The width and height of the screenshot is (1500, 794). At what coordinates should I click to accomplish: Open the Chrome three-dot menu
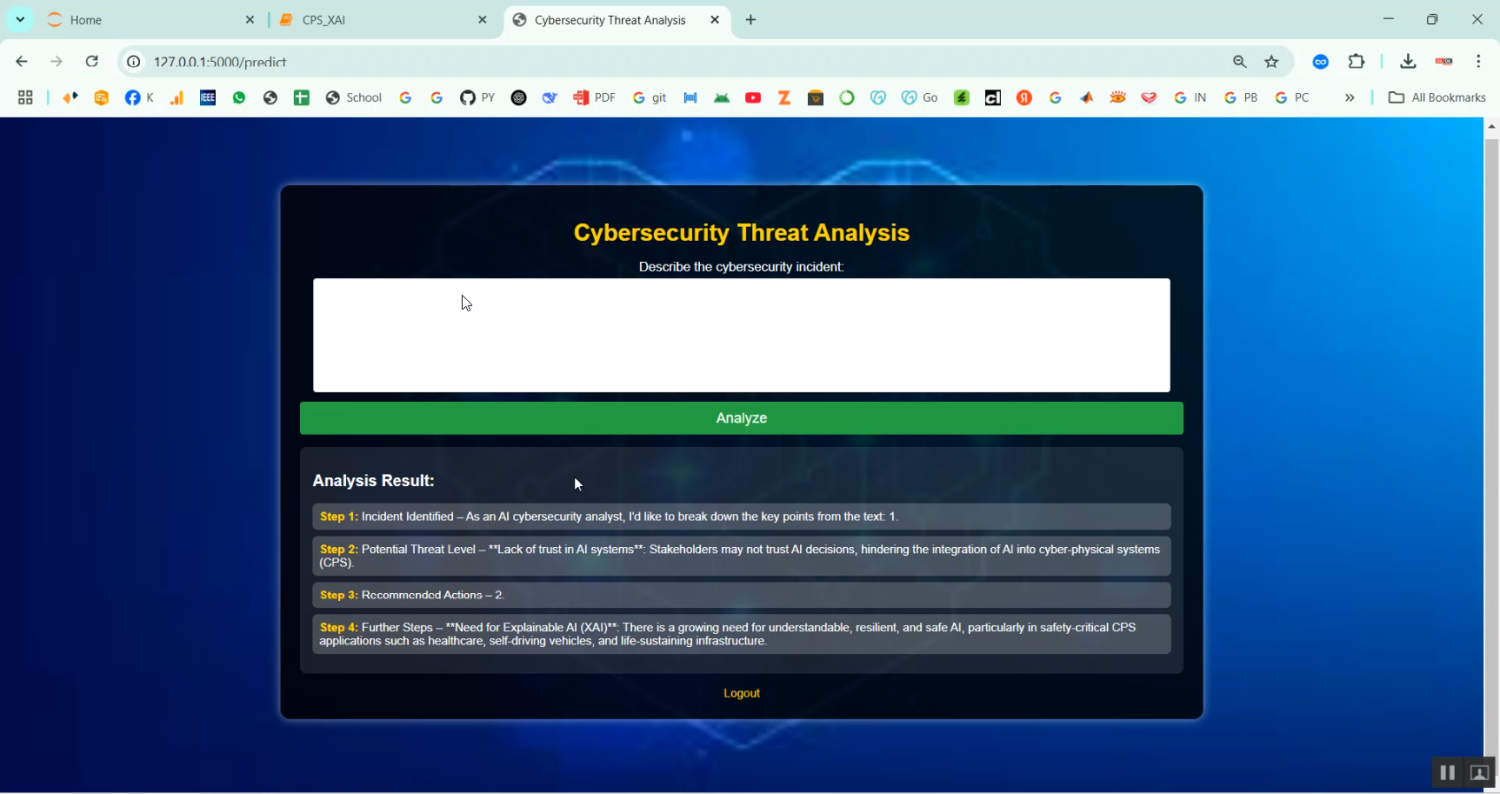(1479, 62)
